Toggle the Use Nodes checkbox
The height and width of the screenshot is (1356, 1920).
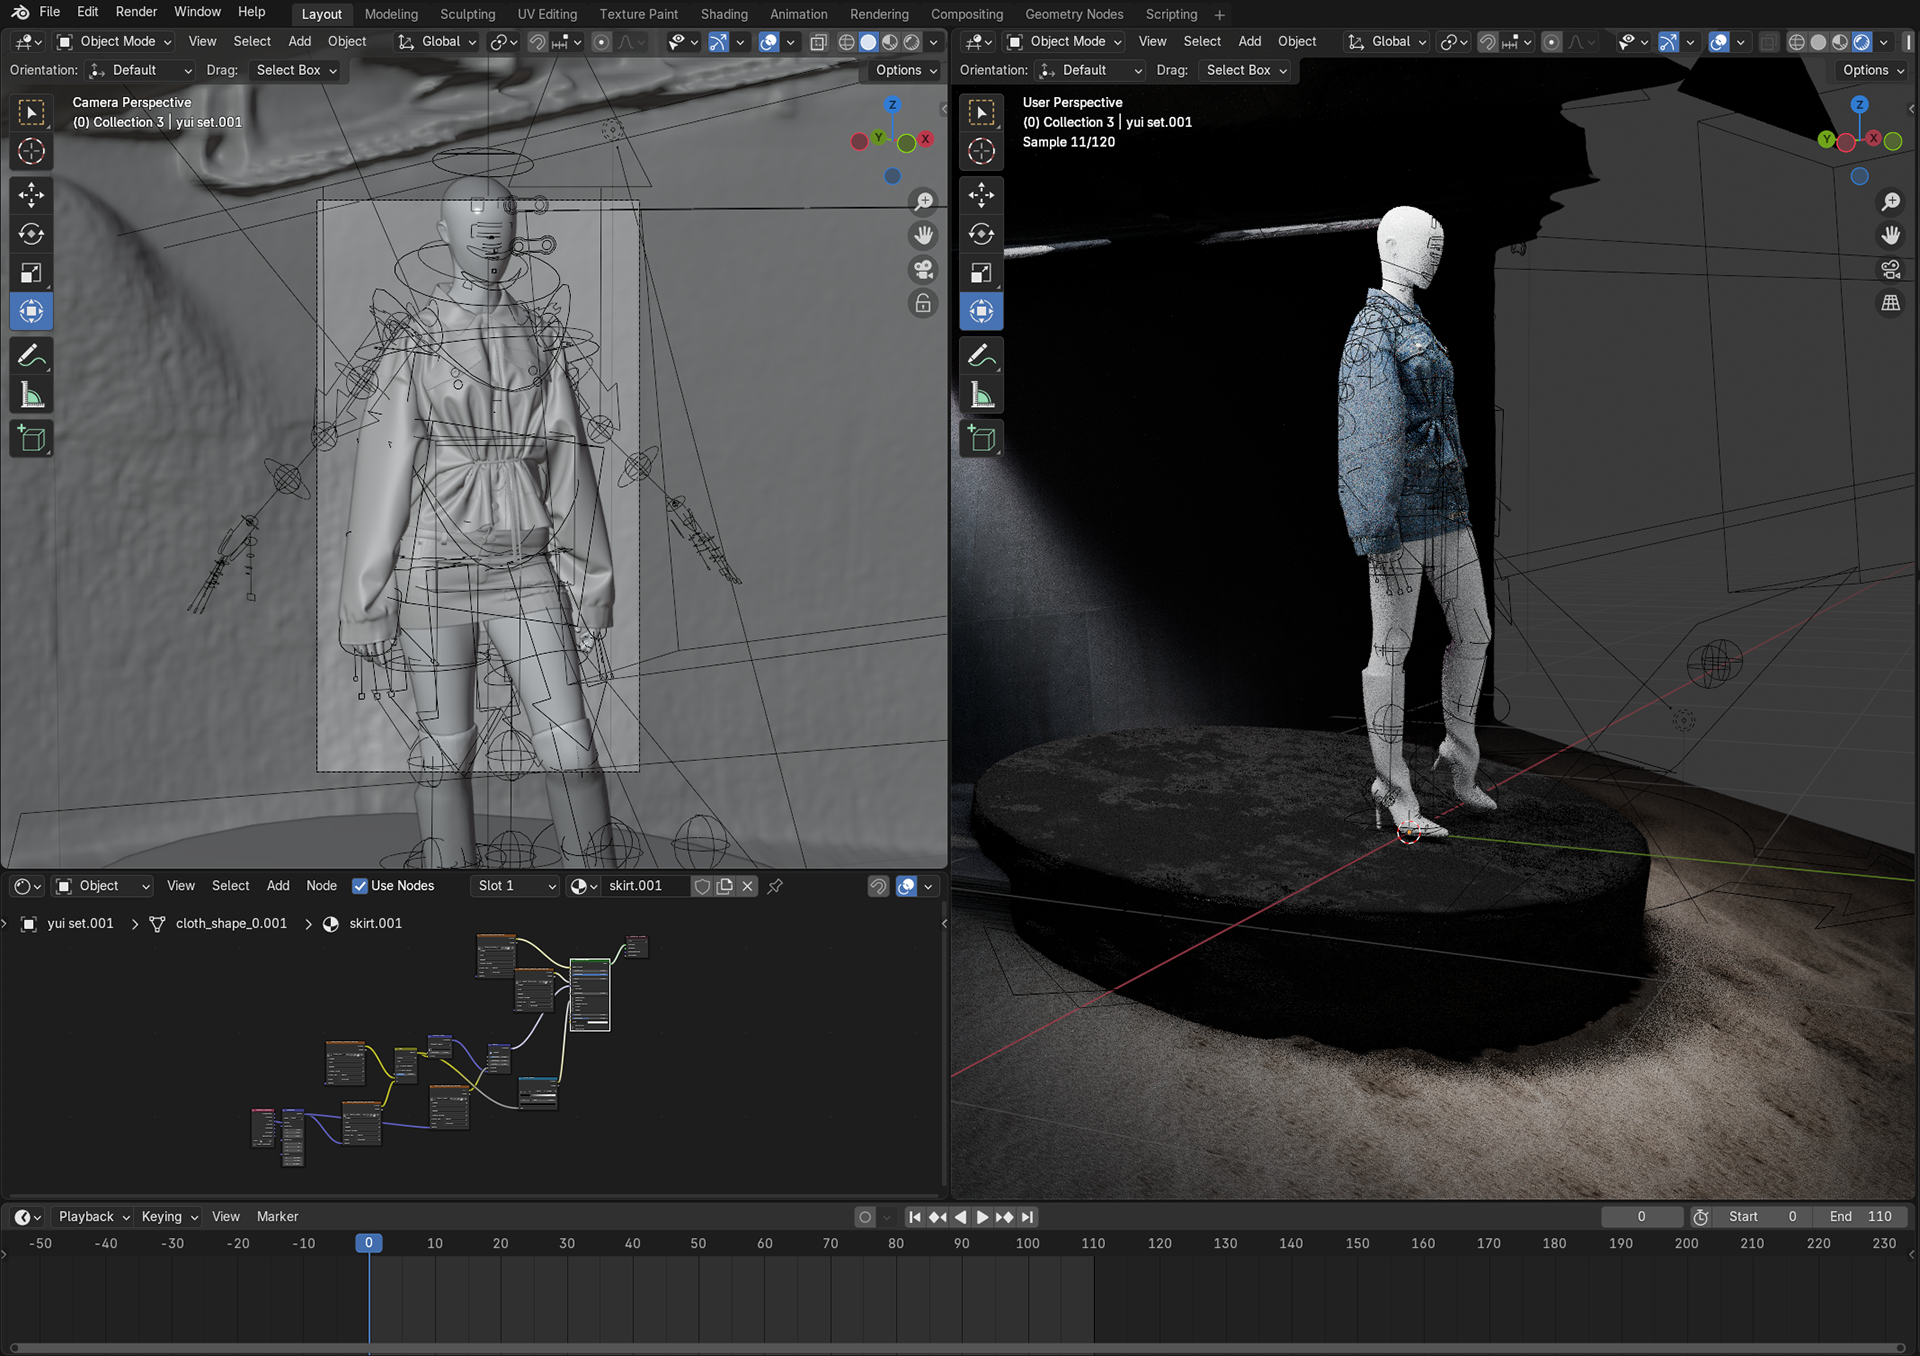coord(360,886)
